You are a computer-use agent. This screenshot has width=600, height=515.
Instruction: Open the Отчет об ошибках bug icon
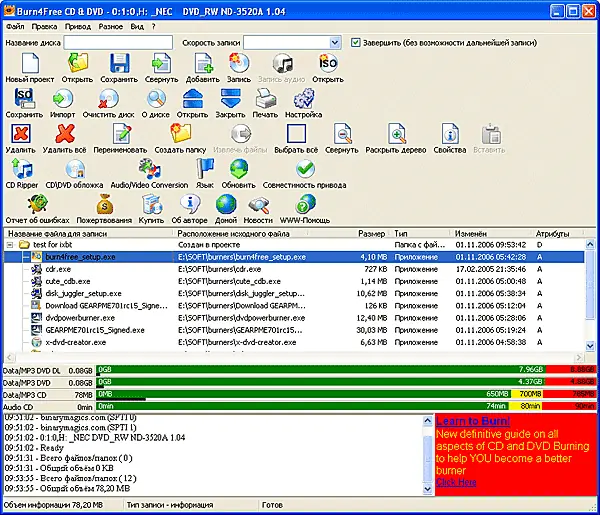tap(37, 204)
